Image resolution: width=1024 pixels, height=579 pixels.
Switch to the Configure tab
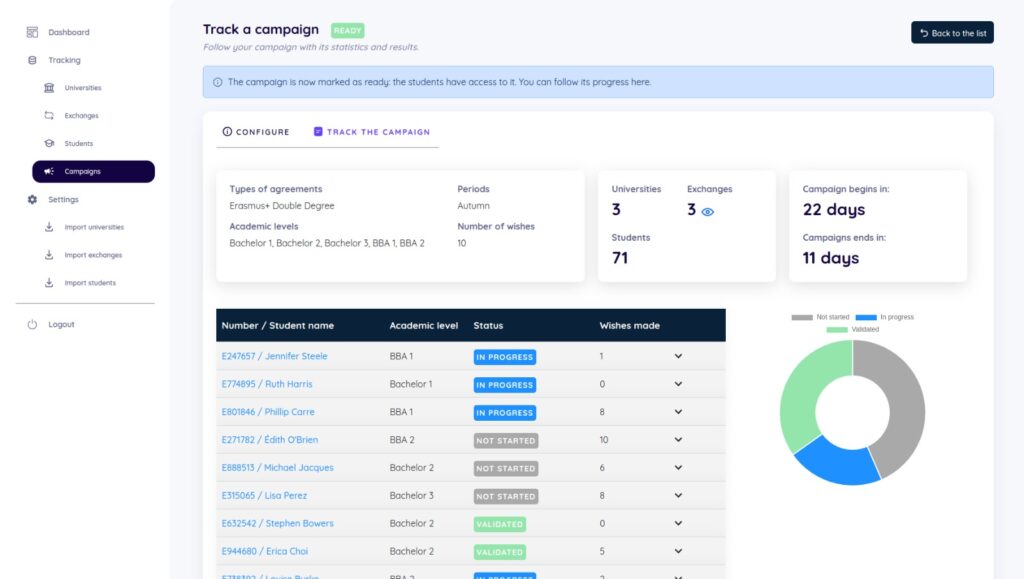pos(256,132)
